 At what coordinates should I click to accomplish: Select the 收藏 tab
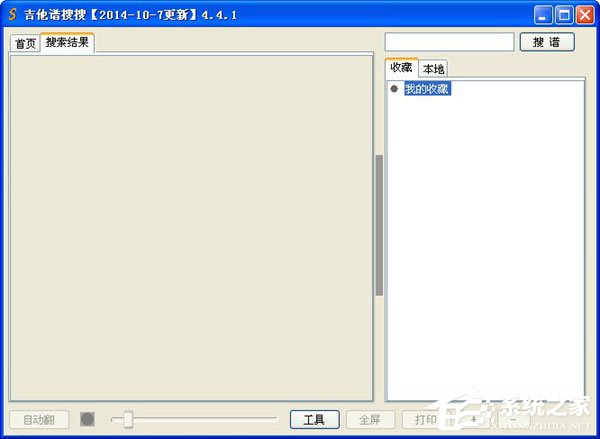coord(401,68)
